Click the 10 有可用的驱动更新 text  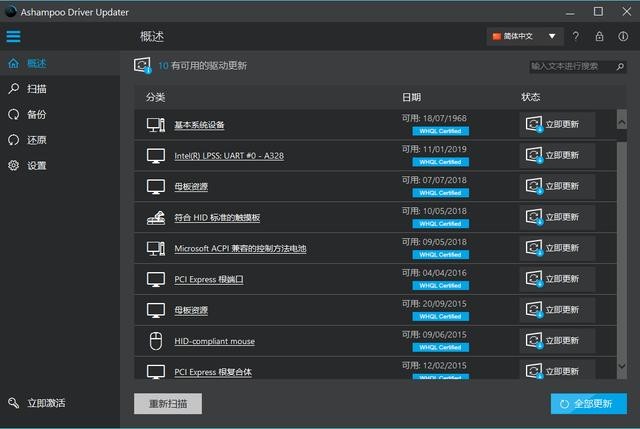point(202,66)
